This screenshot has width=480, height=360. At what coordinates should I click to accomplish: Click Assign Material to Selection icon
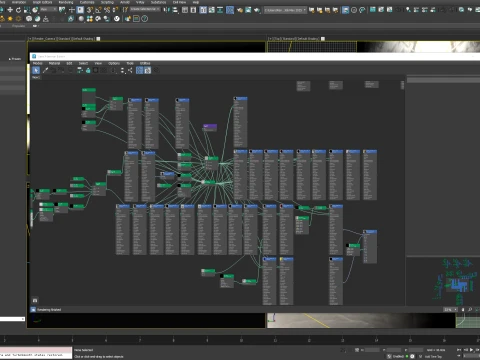point(62,70)
